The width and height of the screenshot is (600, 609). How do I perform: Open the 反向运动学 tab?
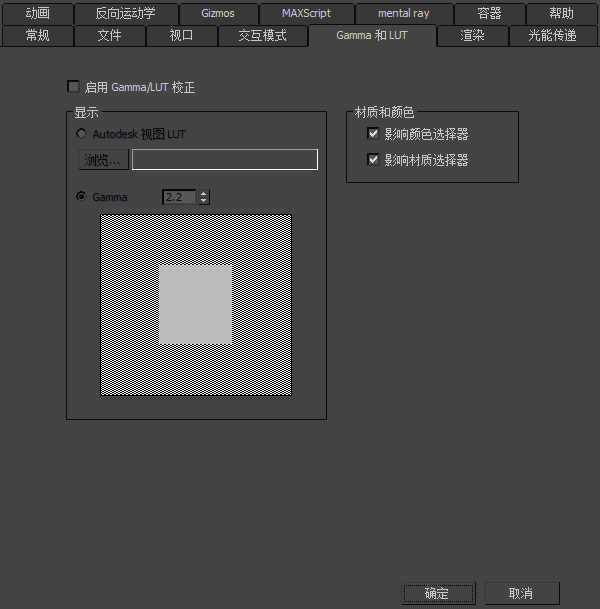coord(126,14)
